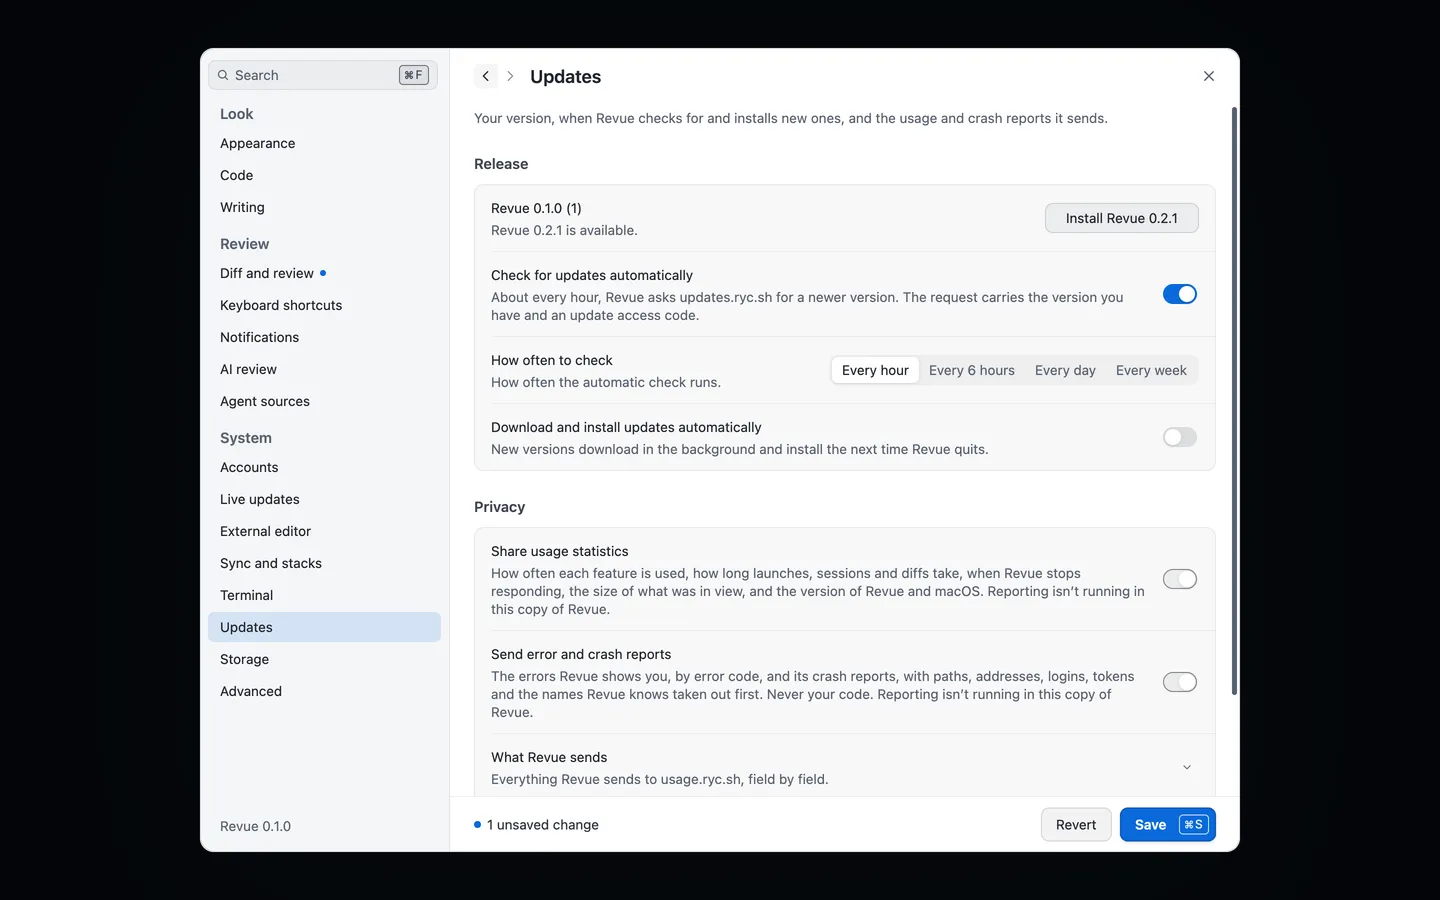
Task: Toggle Share usage statistics switch
Action: point(1180,579)
